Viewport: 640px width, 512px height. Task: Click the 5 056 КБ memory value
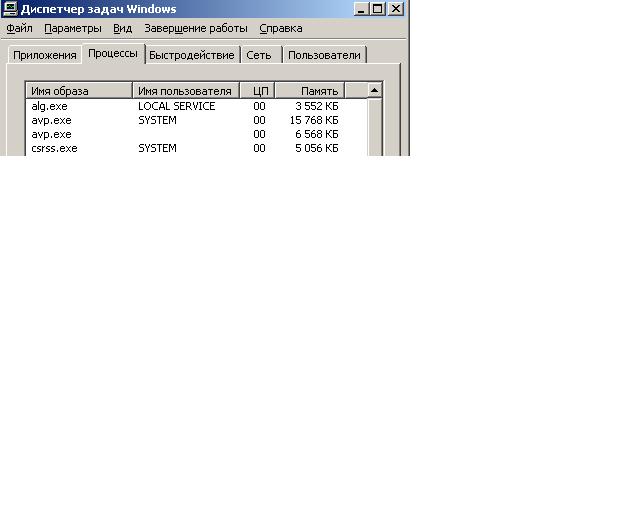point(317,148)
